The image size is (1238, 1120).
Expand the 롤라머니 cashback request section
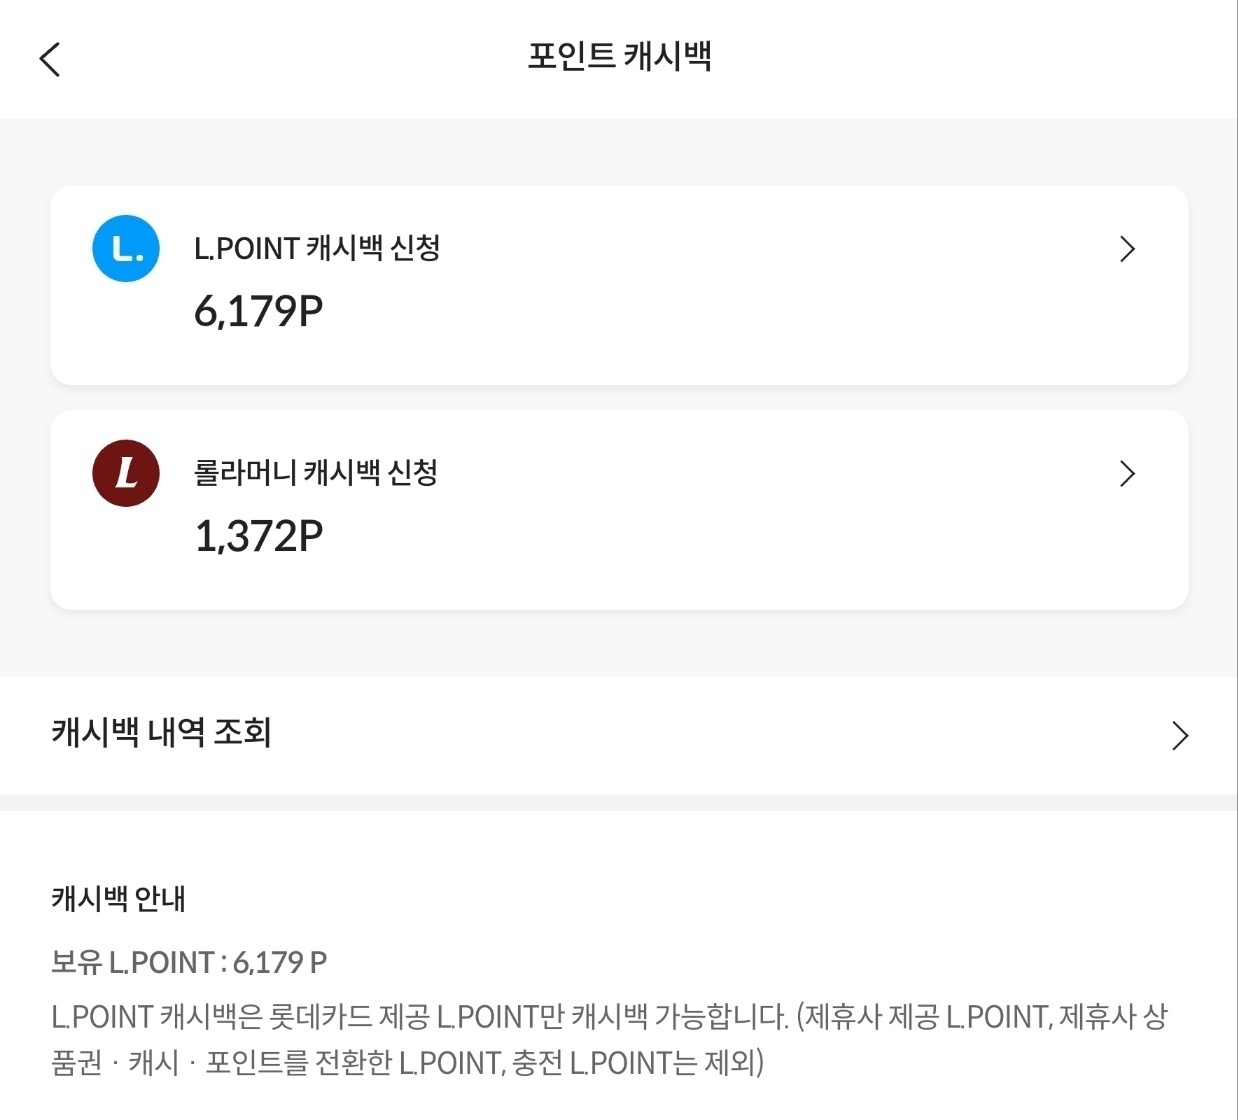(x=618, y=508)
